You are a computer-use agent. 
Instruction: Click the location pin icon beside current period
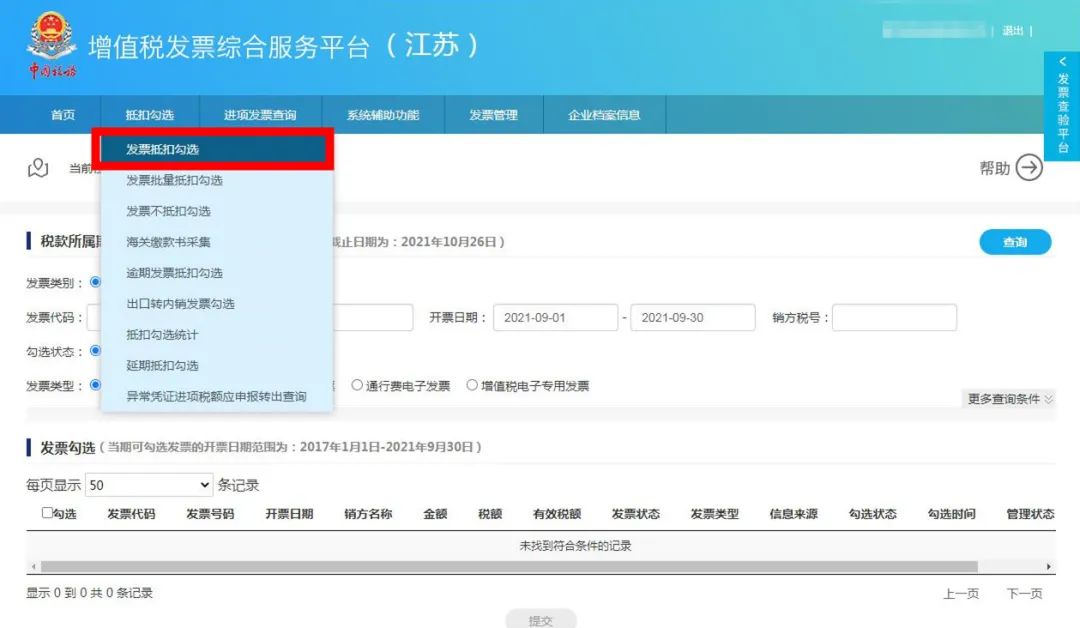click(38, 167)
